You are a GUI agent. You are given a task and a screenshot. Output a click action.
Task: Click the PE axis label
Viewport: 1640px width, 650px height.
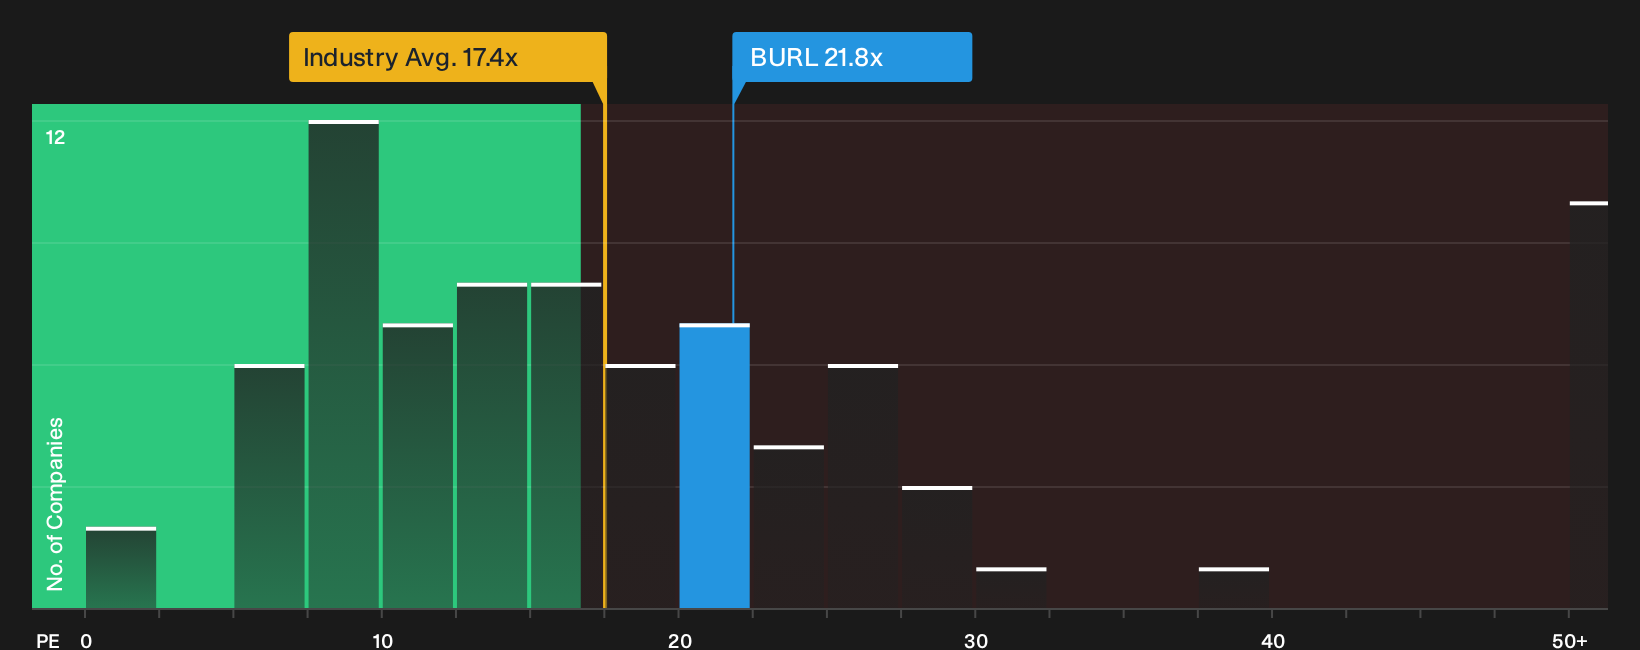pos(48,640)
